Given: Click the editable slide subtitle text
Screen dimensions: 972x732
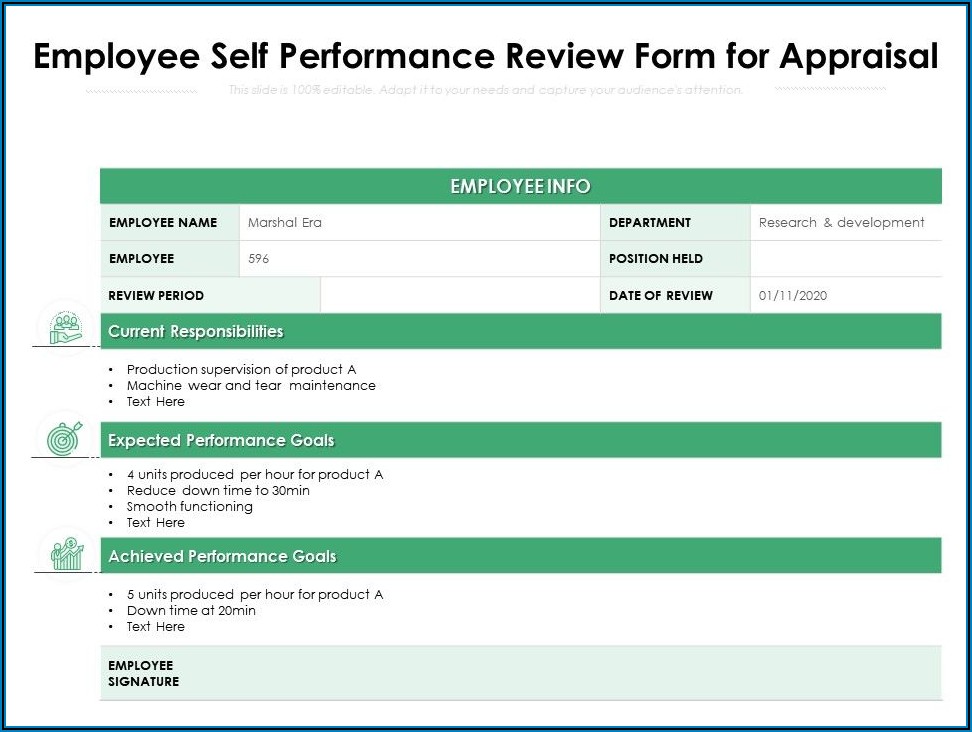Looking at the screenshot, I should click(x=486, y=89).
